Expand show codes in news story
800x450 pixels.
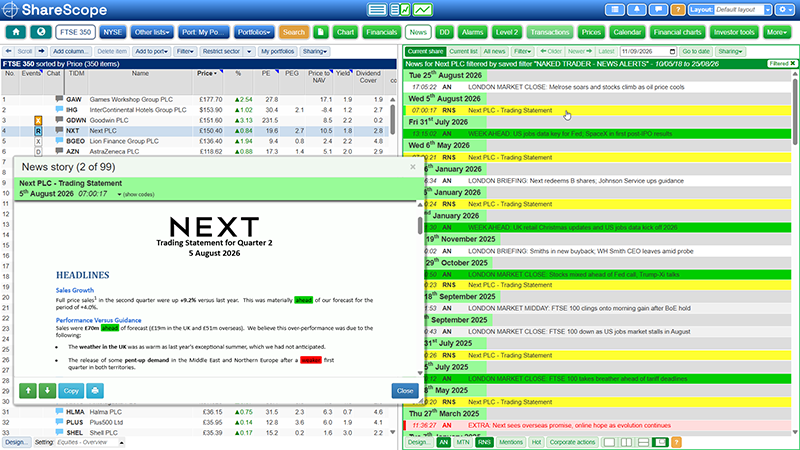point(136,194)
